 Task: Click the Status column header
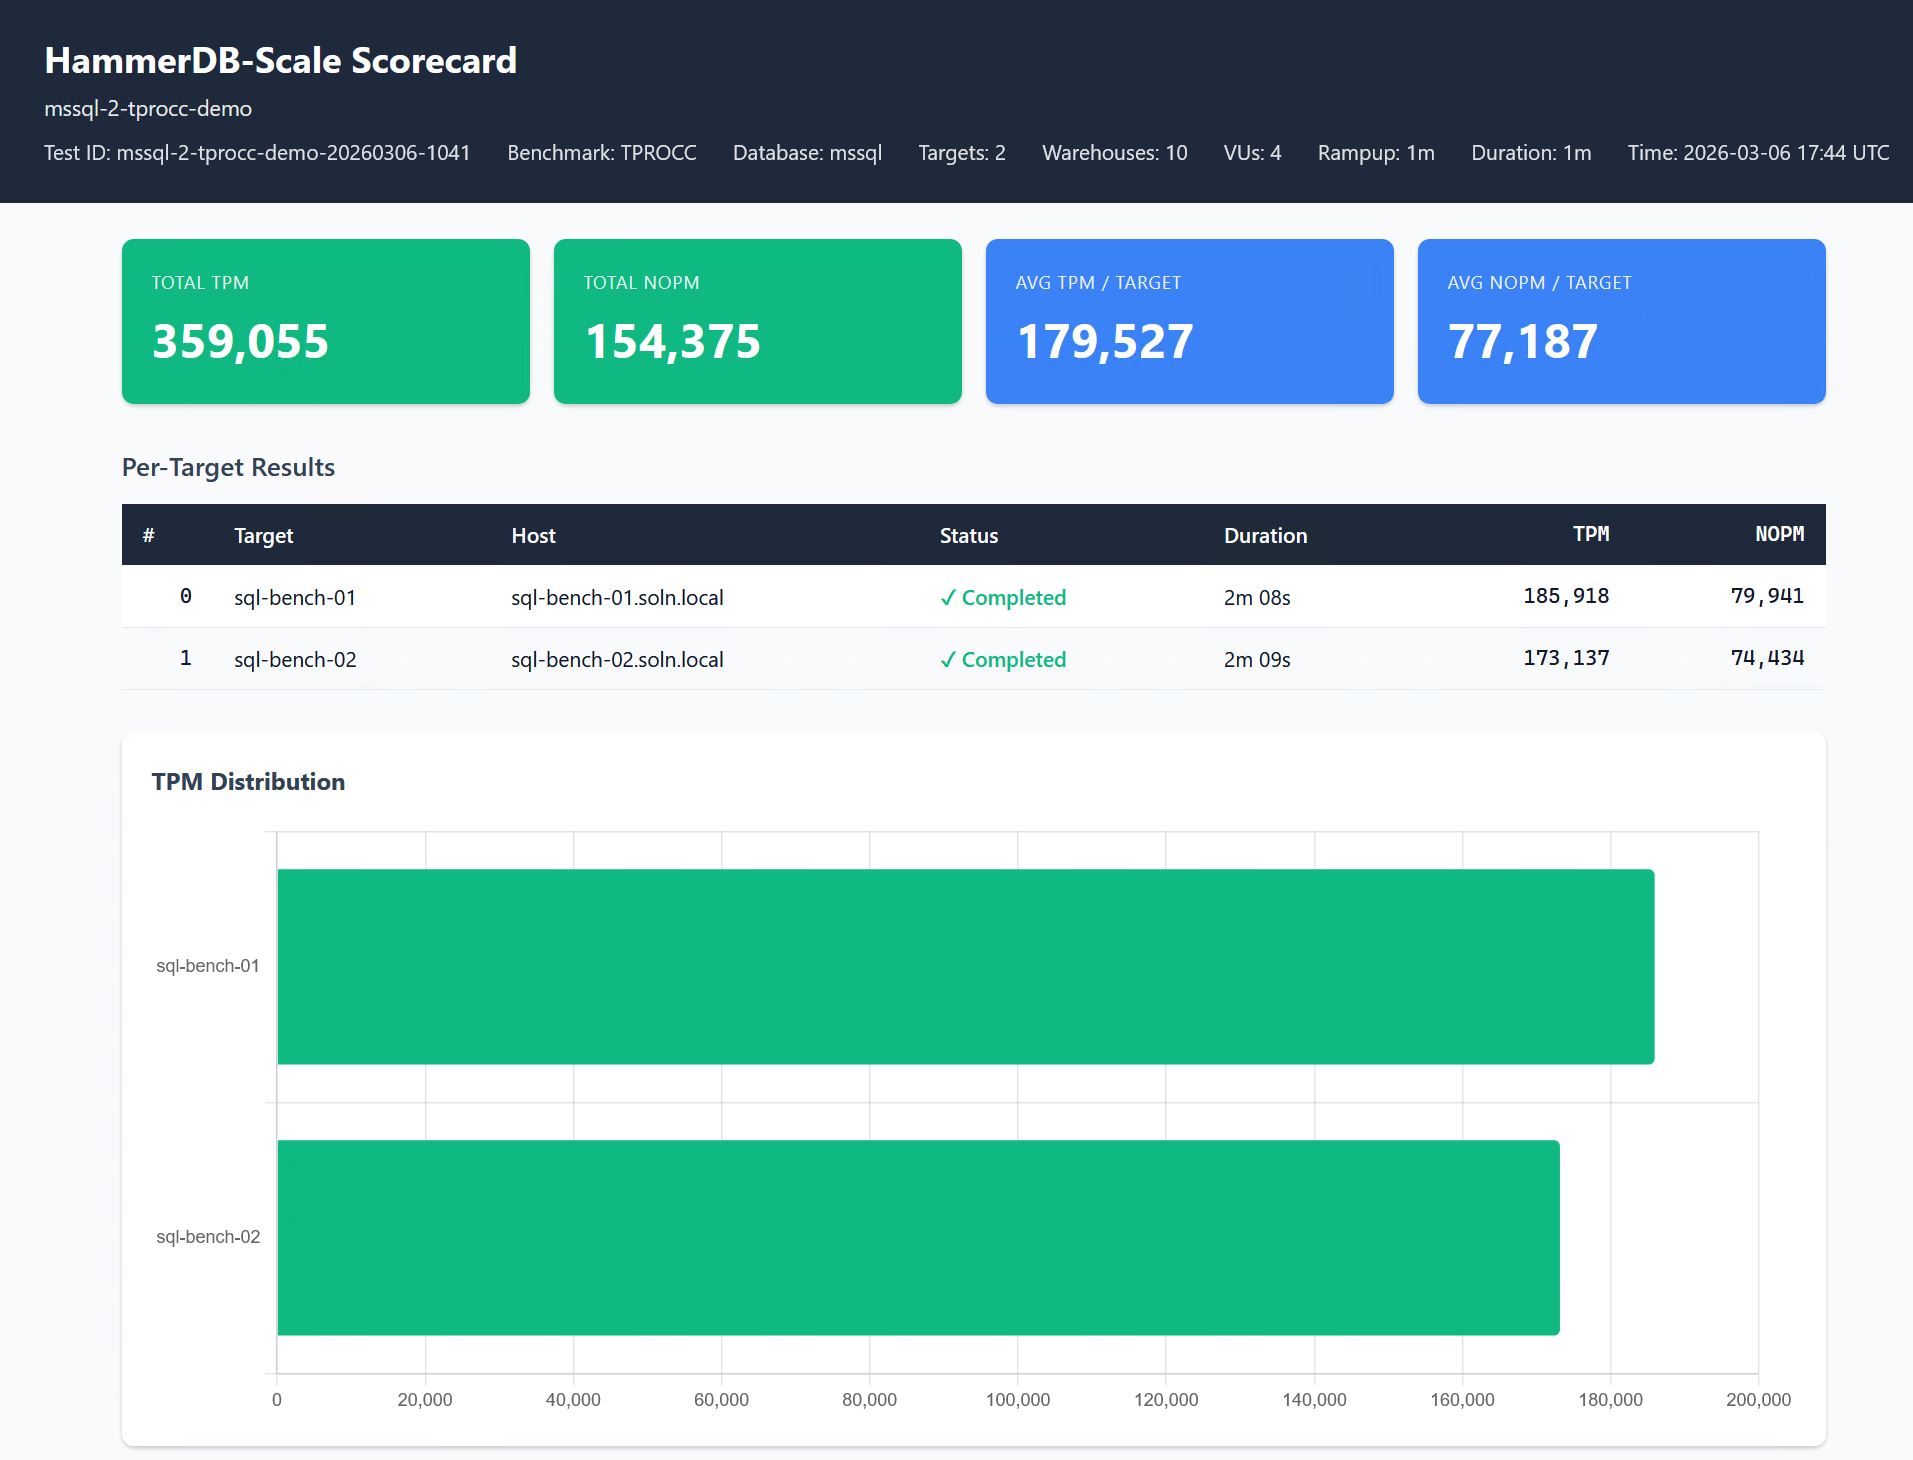pos(968,536)
